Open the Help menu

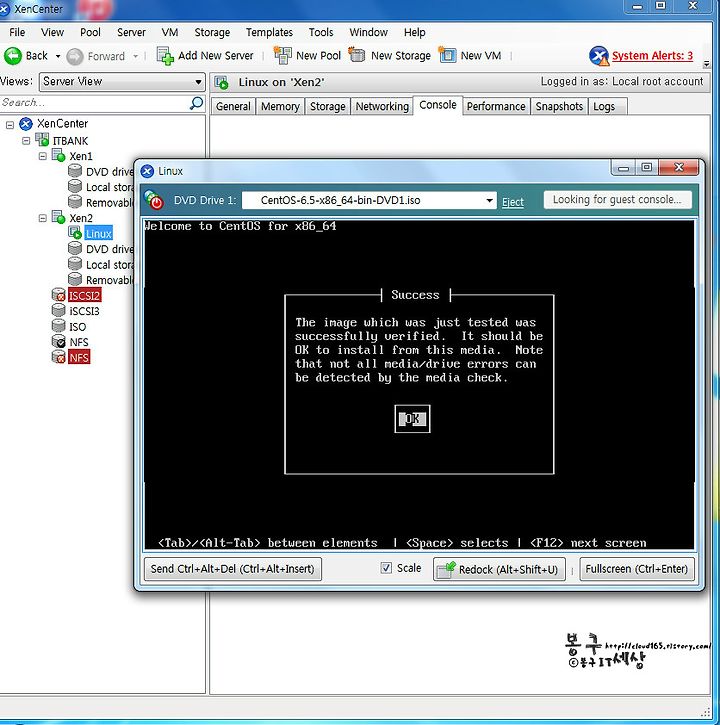(414, 32)
